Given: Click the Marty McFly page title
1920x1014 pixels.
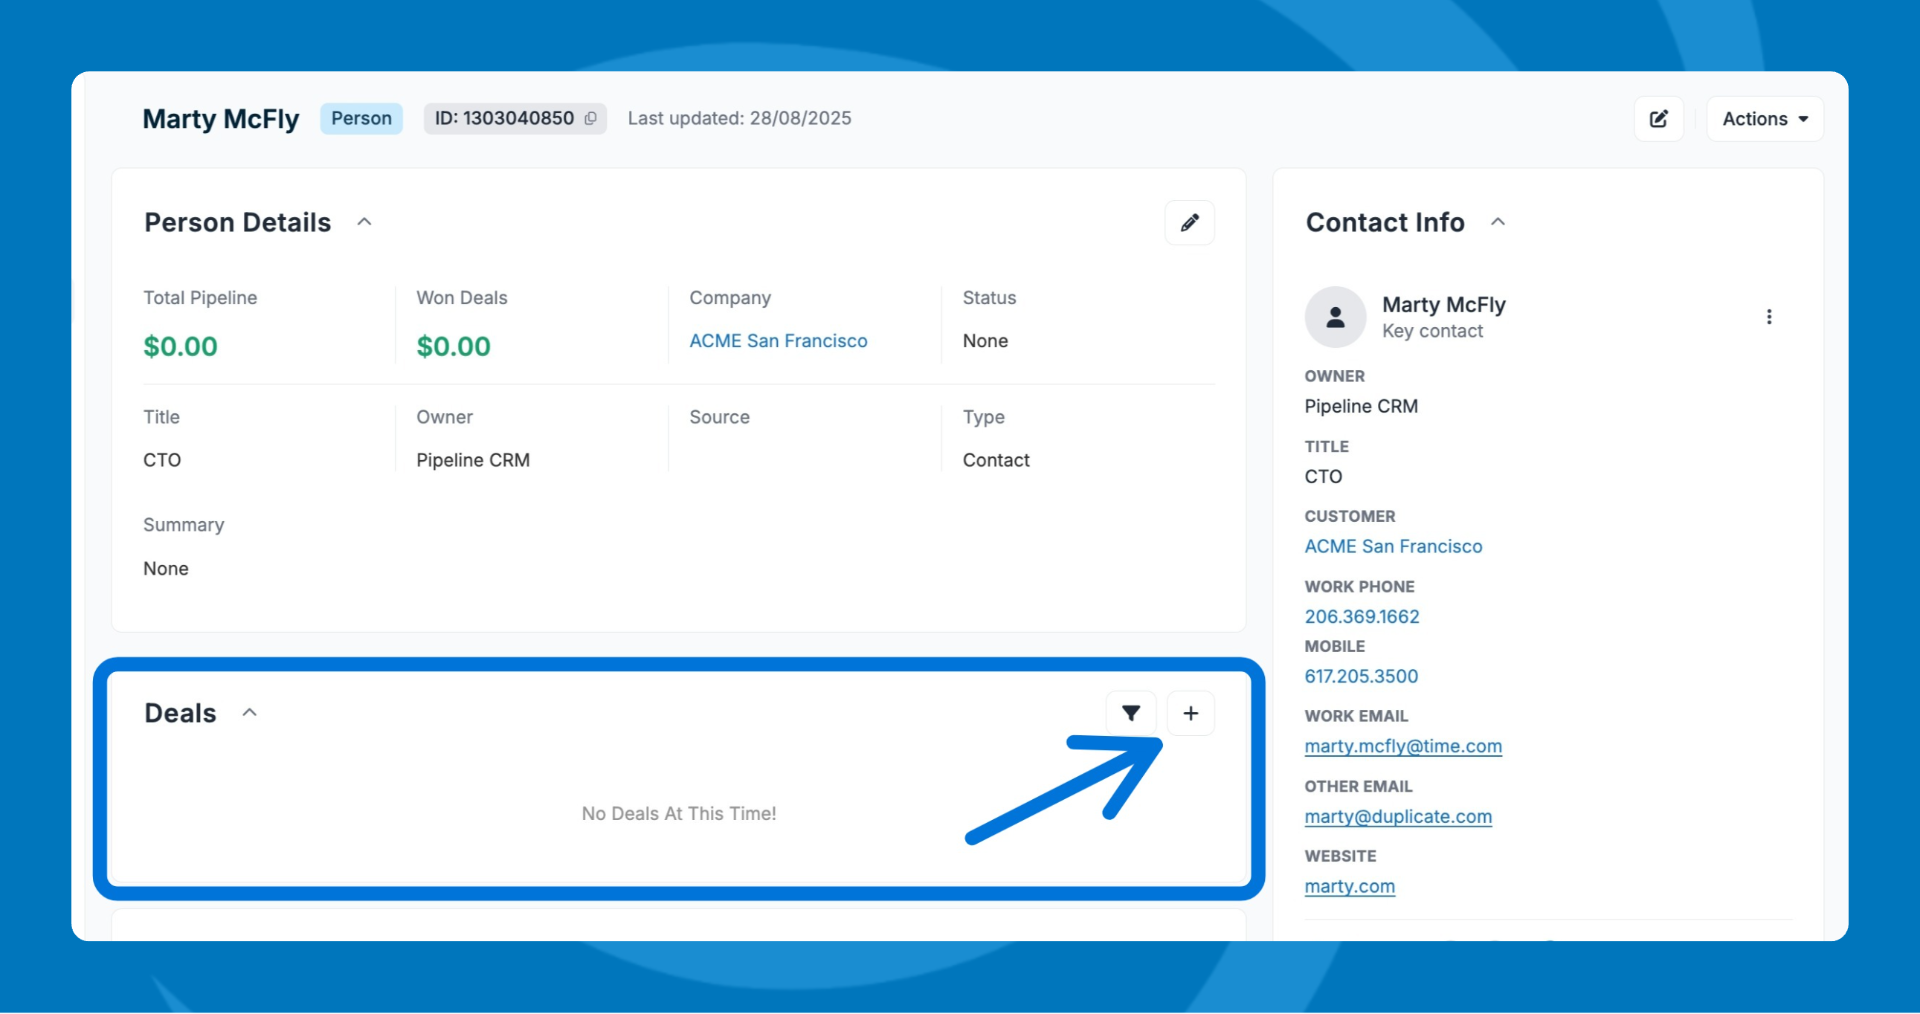Looking at the screenshot, I should tap(221, 119).
